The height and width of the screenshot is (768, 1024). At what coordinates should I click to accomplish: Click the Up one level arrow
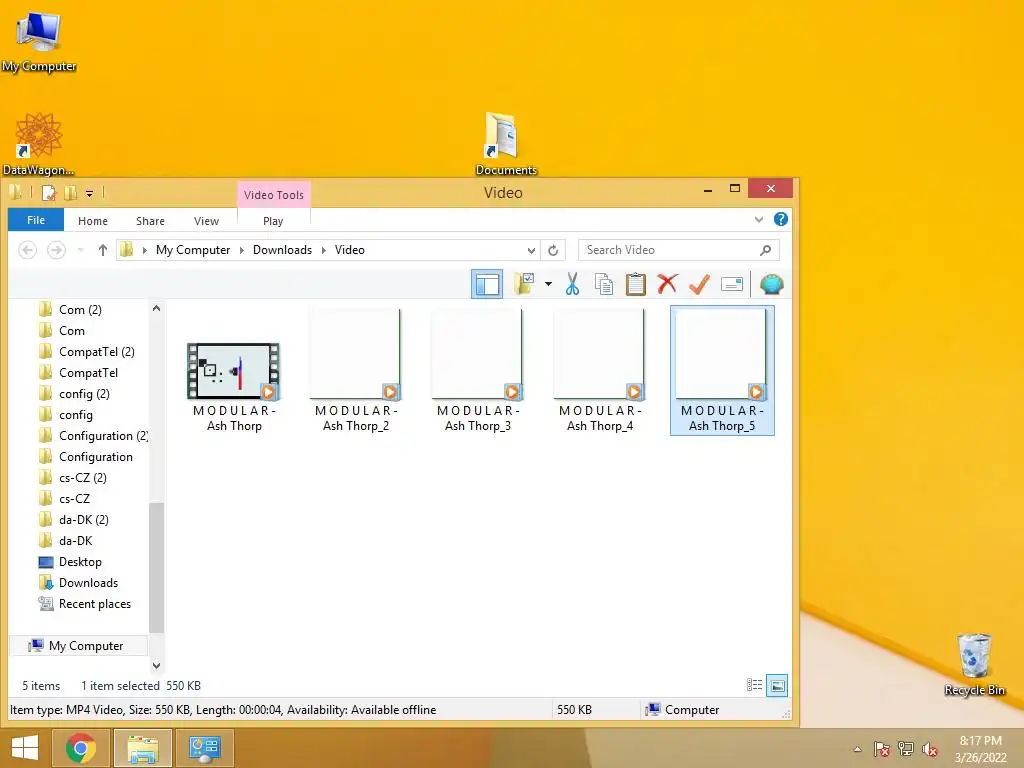pyautogui.click(x=103, y=250)
